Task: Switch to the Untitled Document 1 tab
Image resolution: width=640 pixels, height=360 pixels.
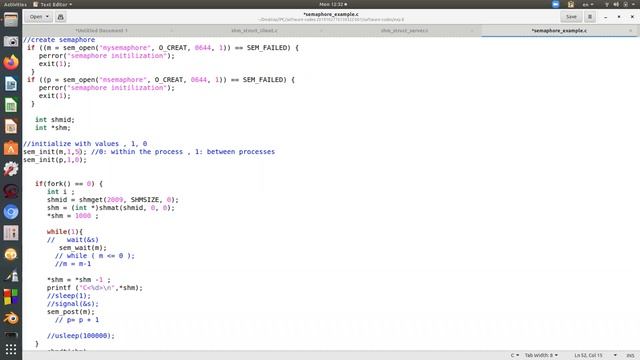Action: click(x=102, y=31)
